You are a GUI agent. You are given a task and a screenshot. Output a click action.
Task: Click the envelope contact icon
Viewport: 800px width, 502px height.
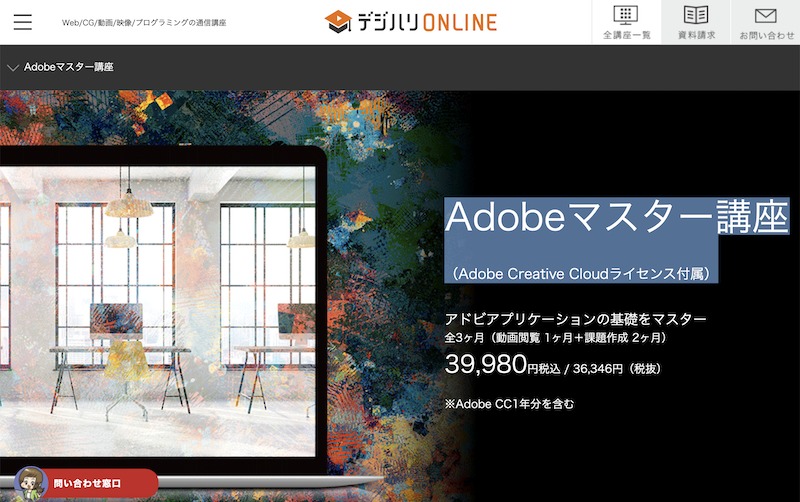coord(766,15)
